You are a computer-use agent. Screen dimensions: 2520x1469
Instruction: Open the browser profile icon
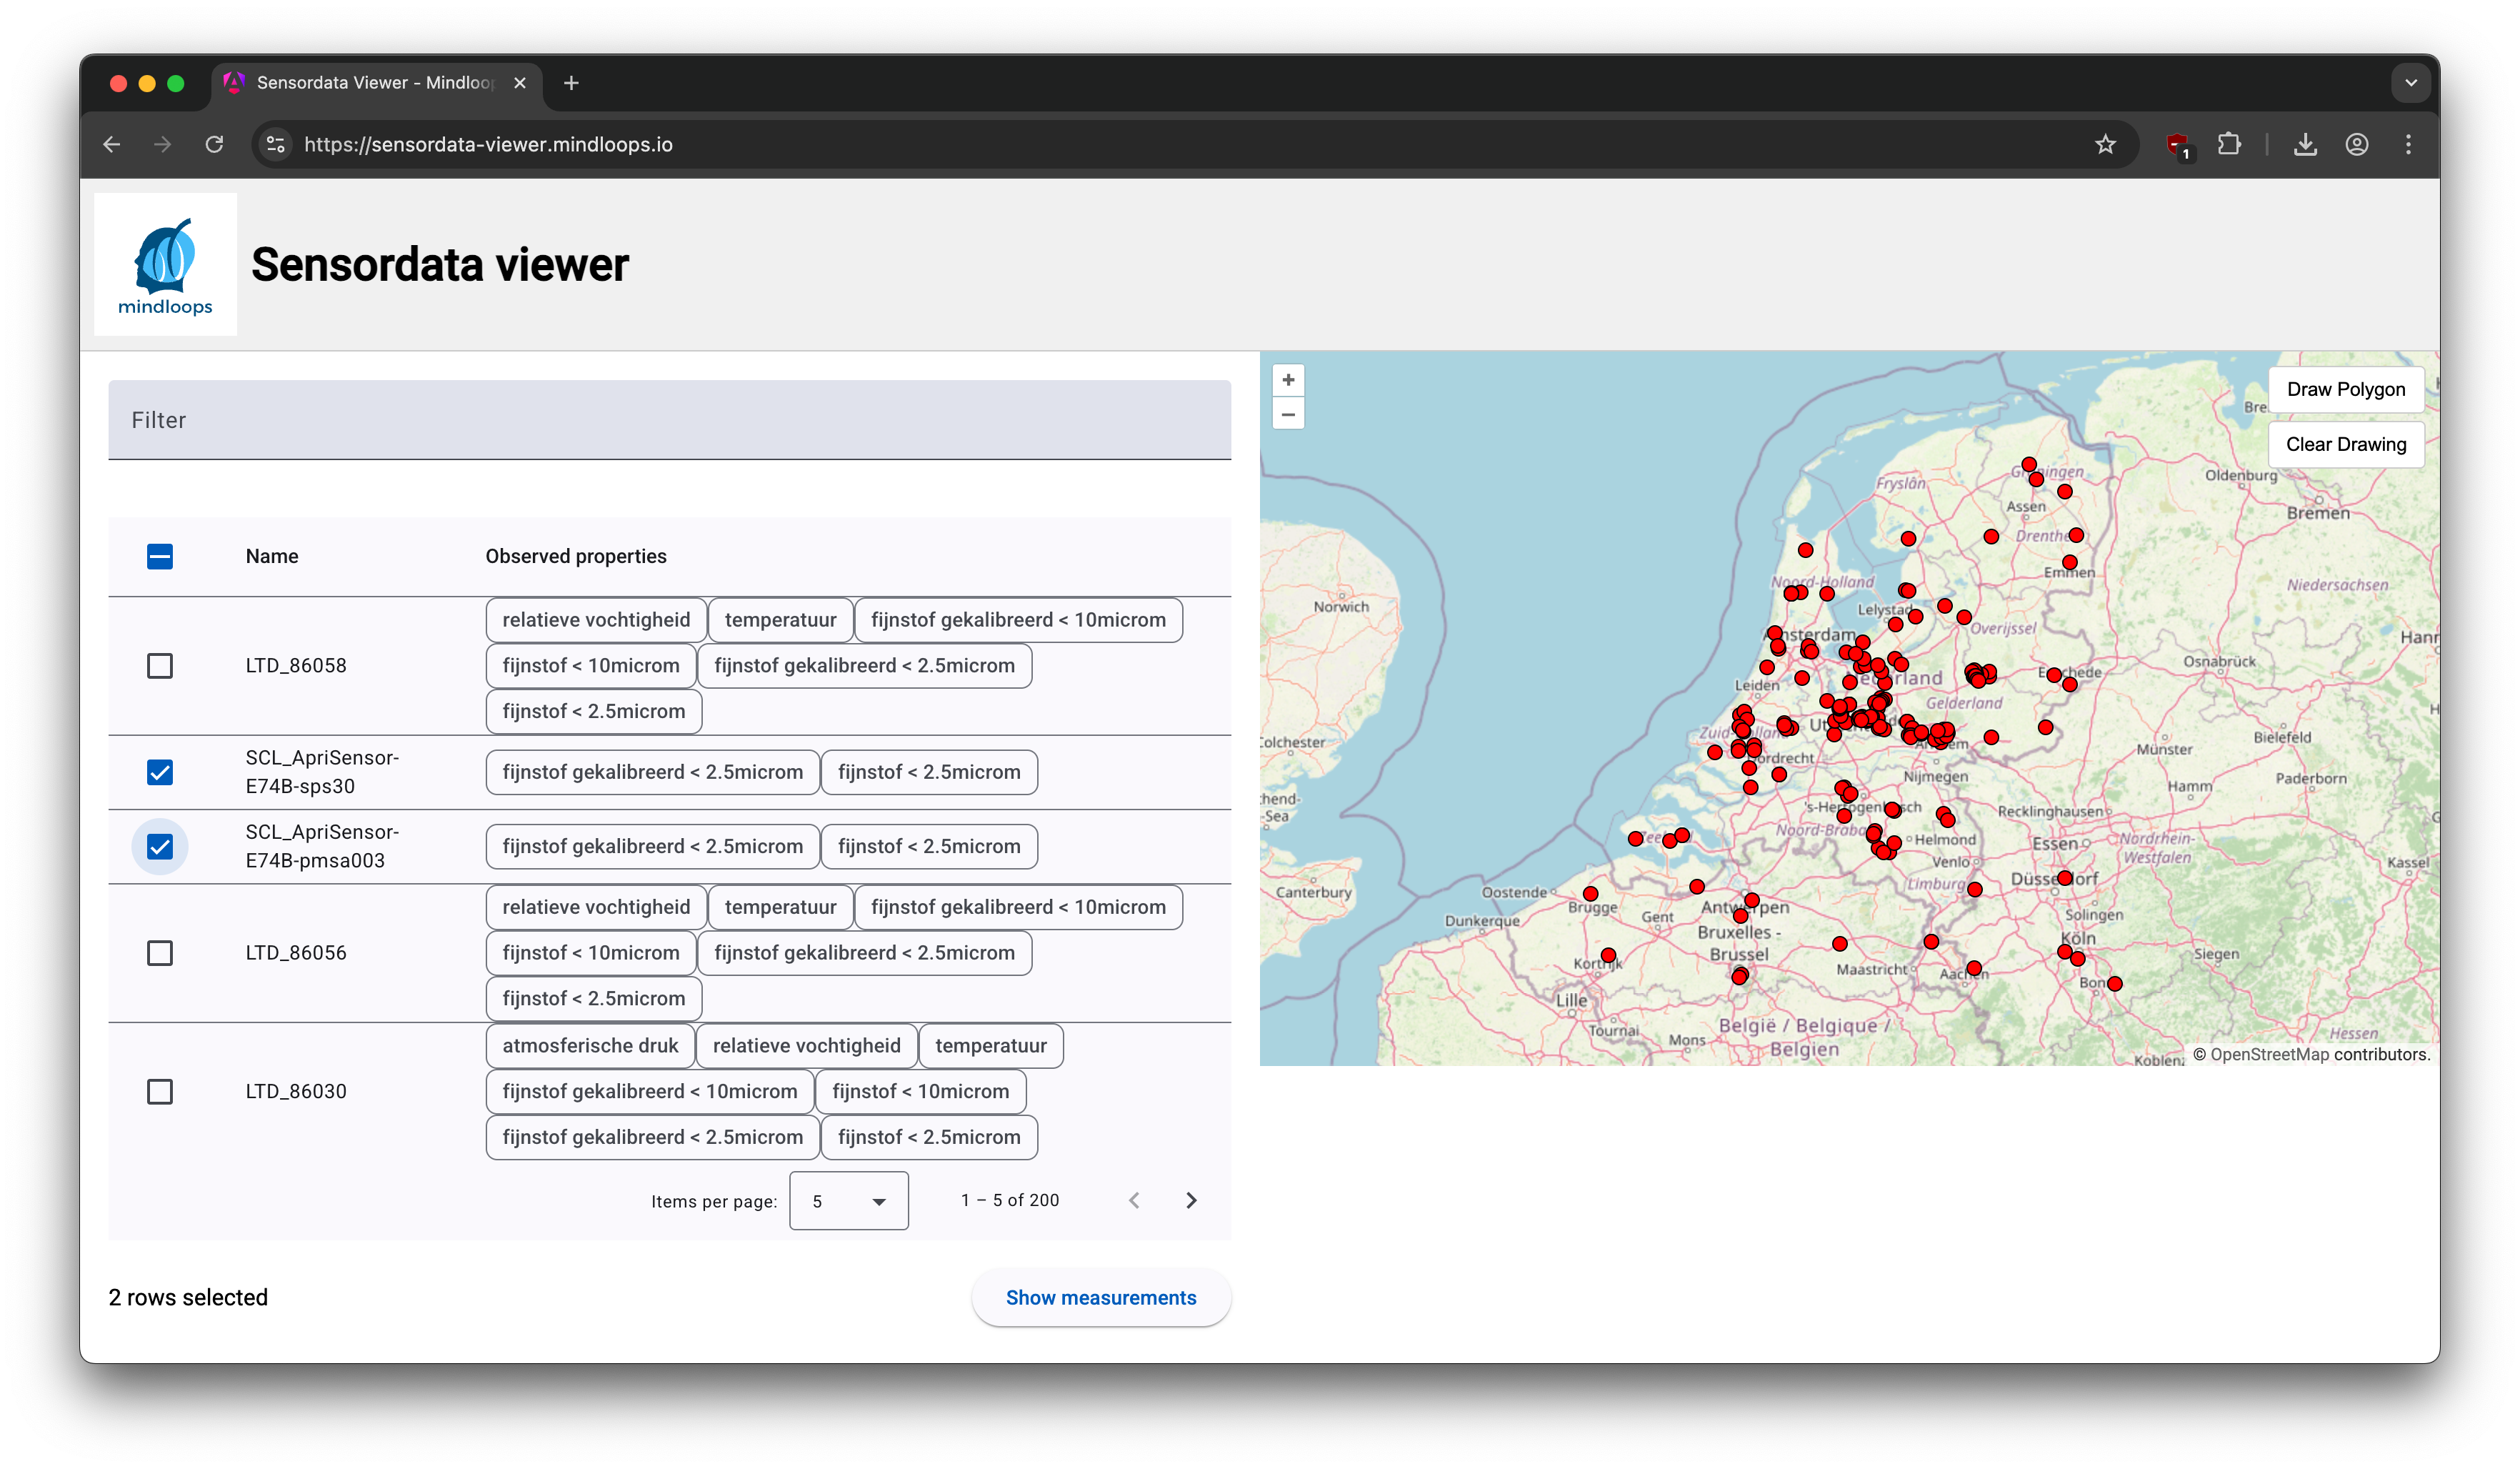(2357, 144)
